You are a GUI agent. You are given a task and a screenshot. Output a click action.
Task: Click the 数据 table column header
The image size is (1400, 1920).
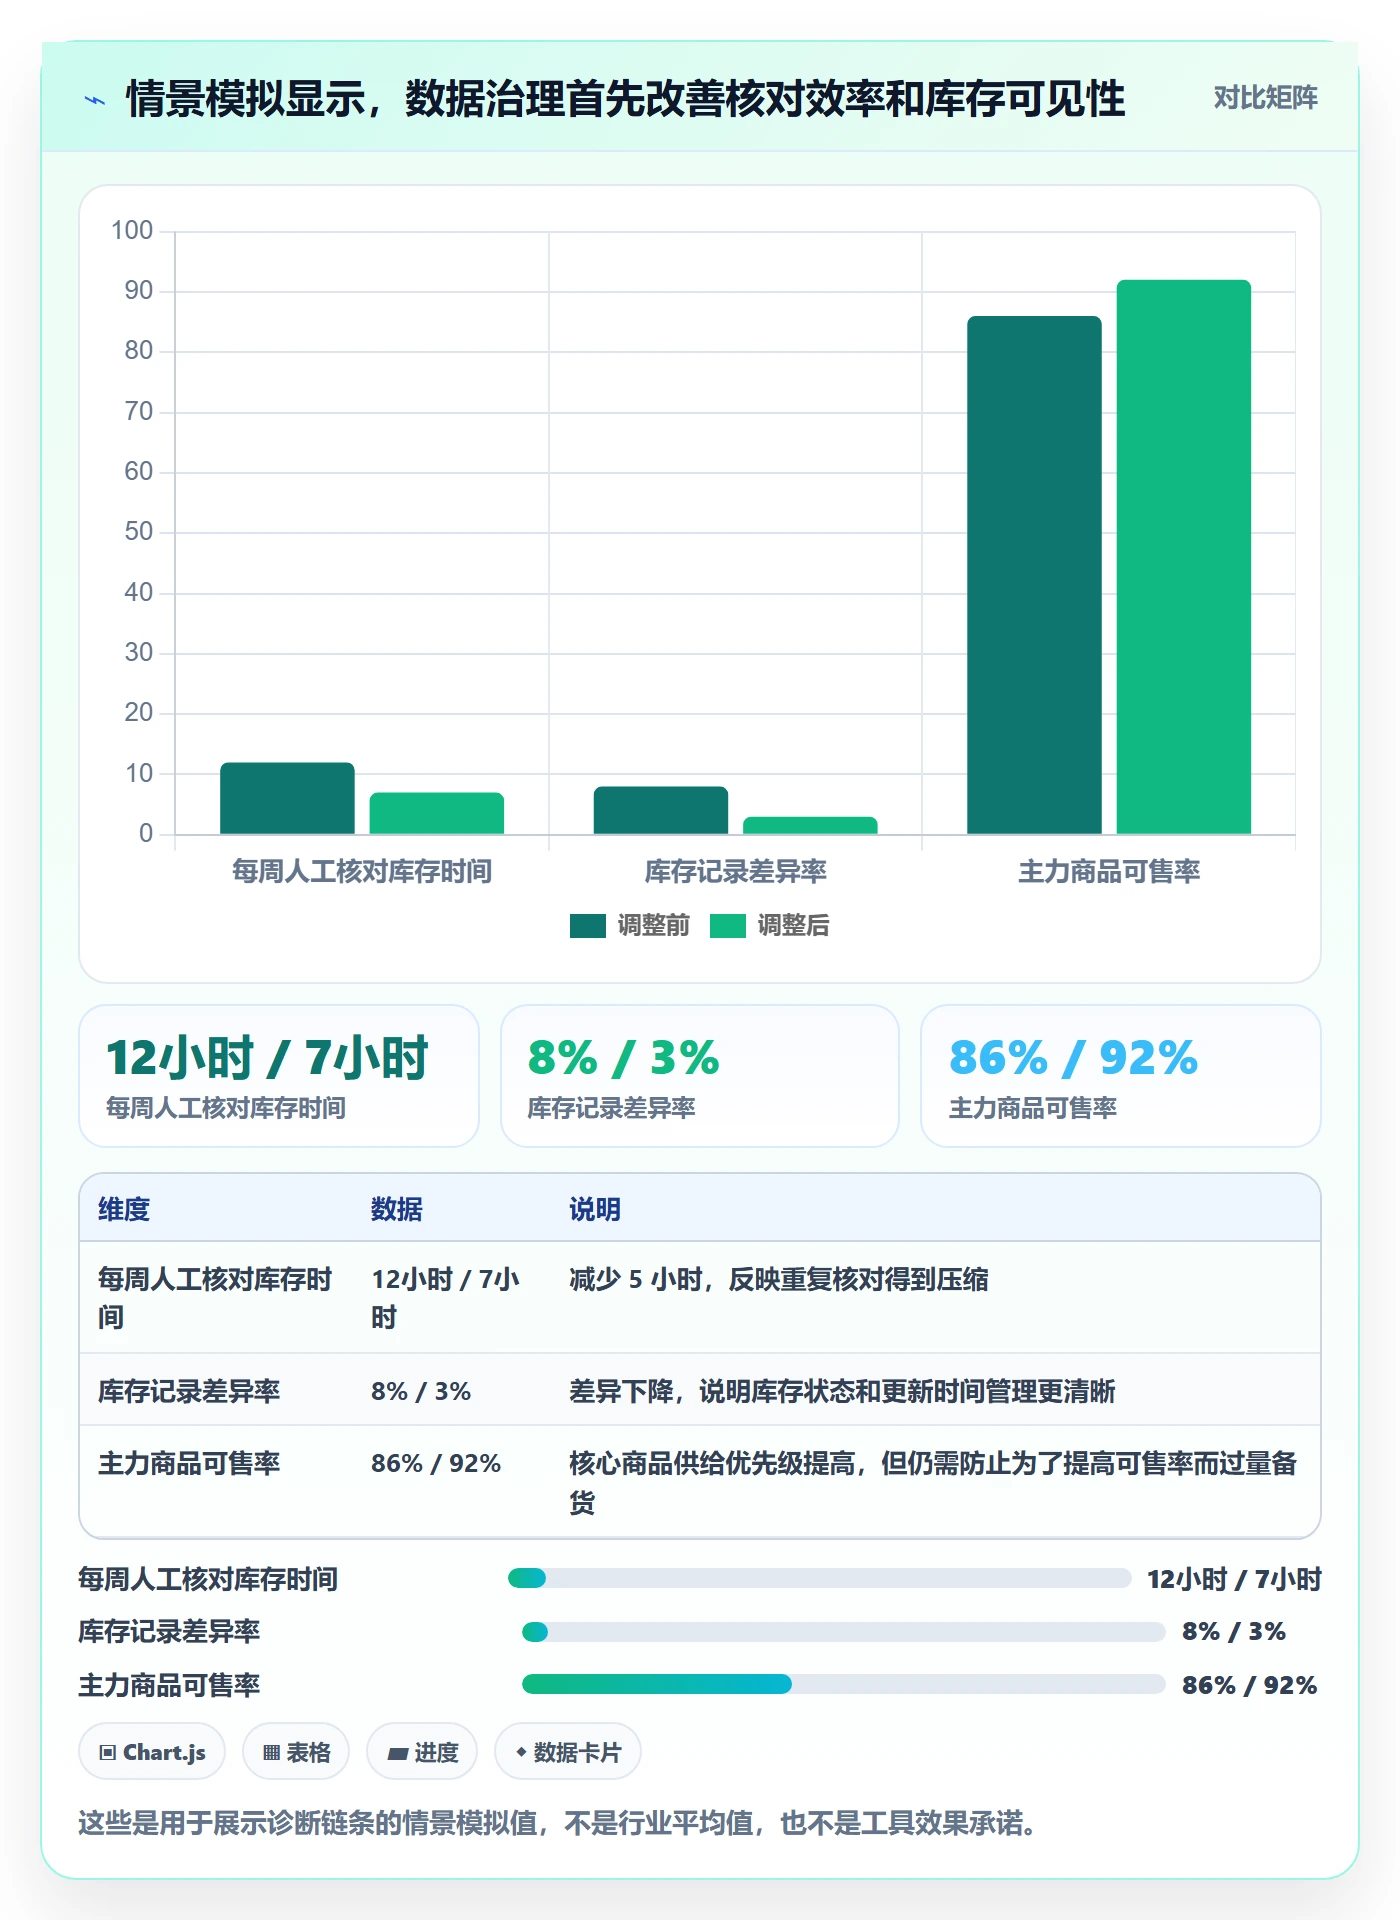(397, 1209)
